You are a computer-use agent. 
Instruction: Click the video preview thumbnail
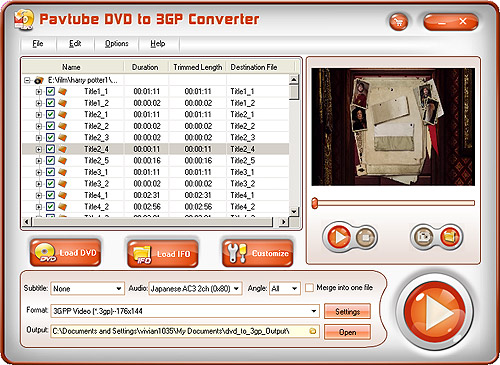pos(393,127)
